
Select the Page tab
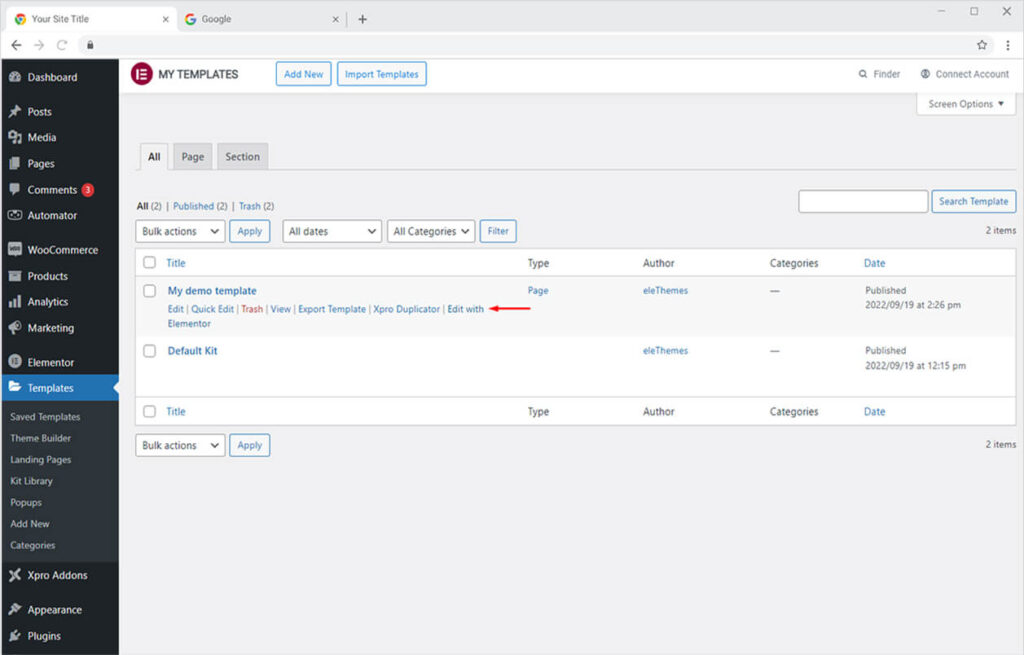[193, 157]
